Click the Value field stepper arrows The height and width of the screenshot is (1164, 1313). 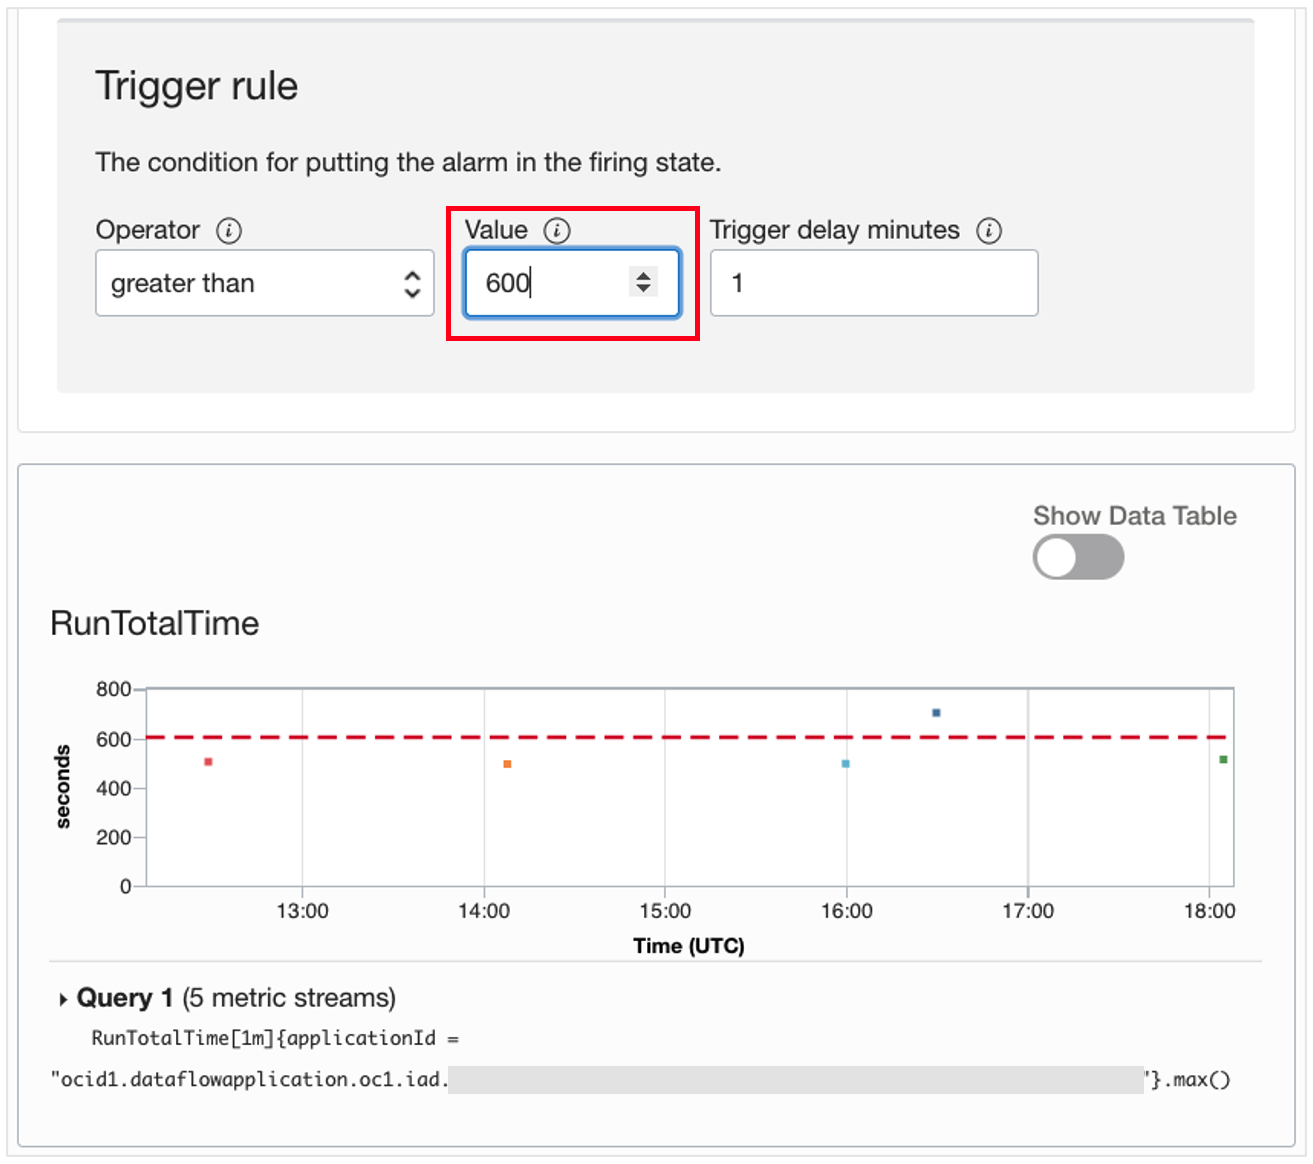643,283
